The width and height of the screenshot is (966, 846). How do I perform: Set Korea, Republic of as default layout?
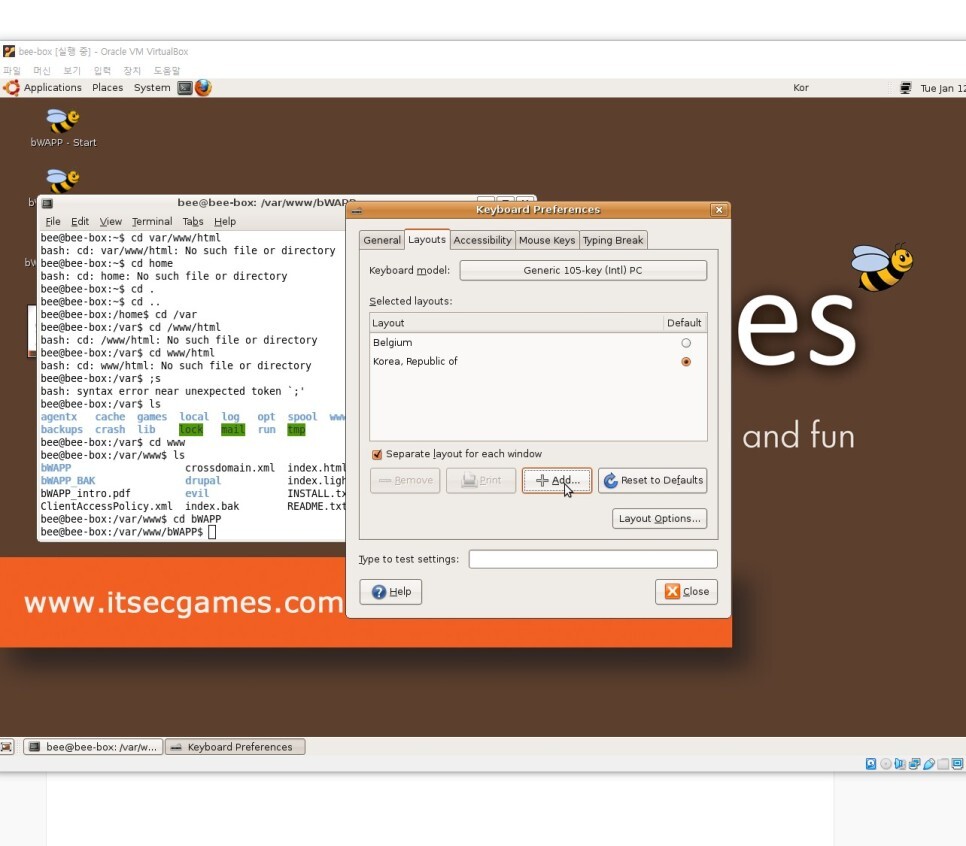(x=686, y=362)
